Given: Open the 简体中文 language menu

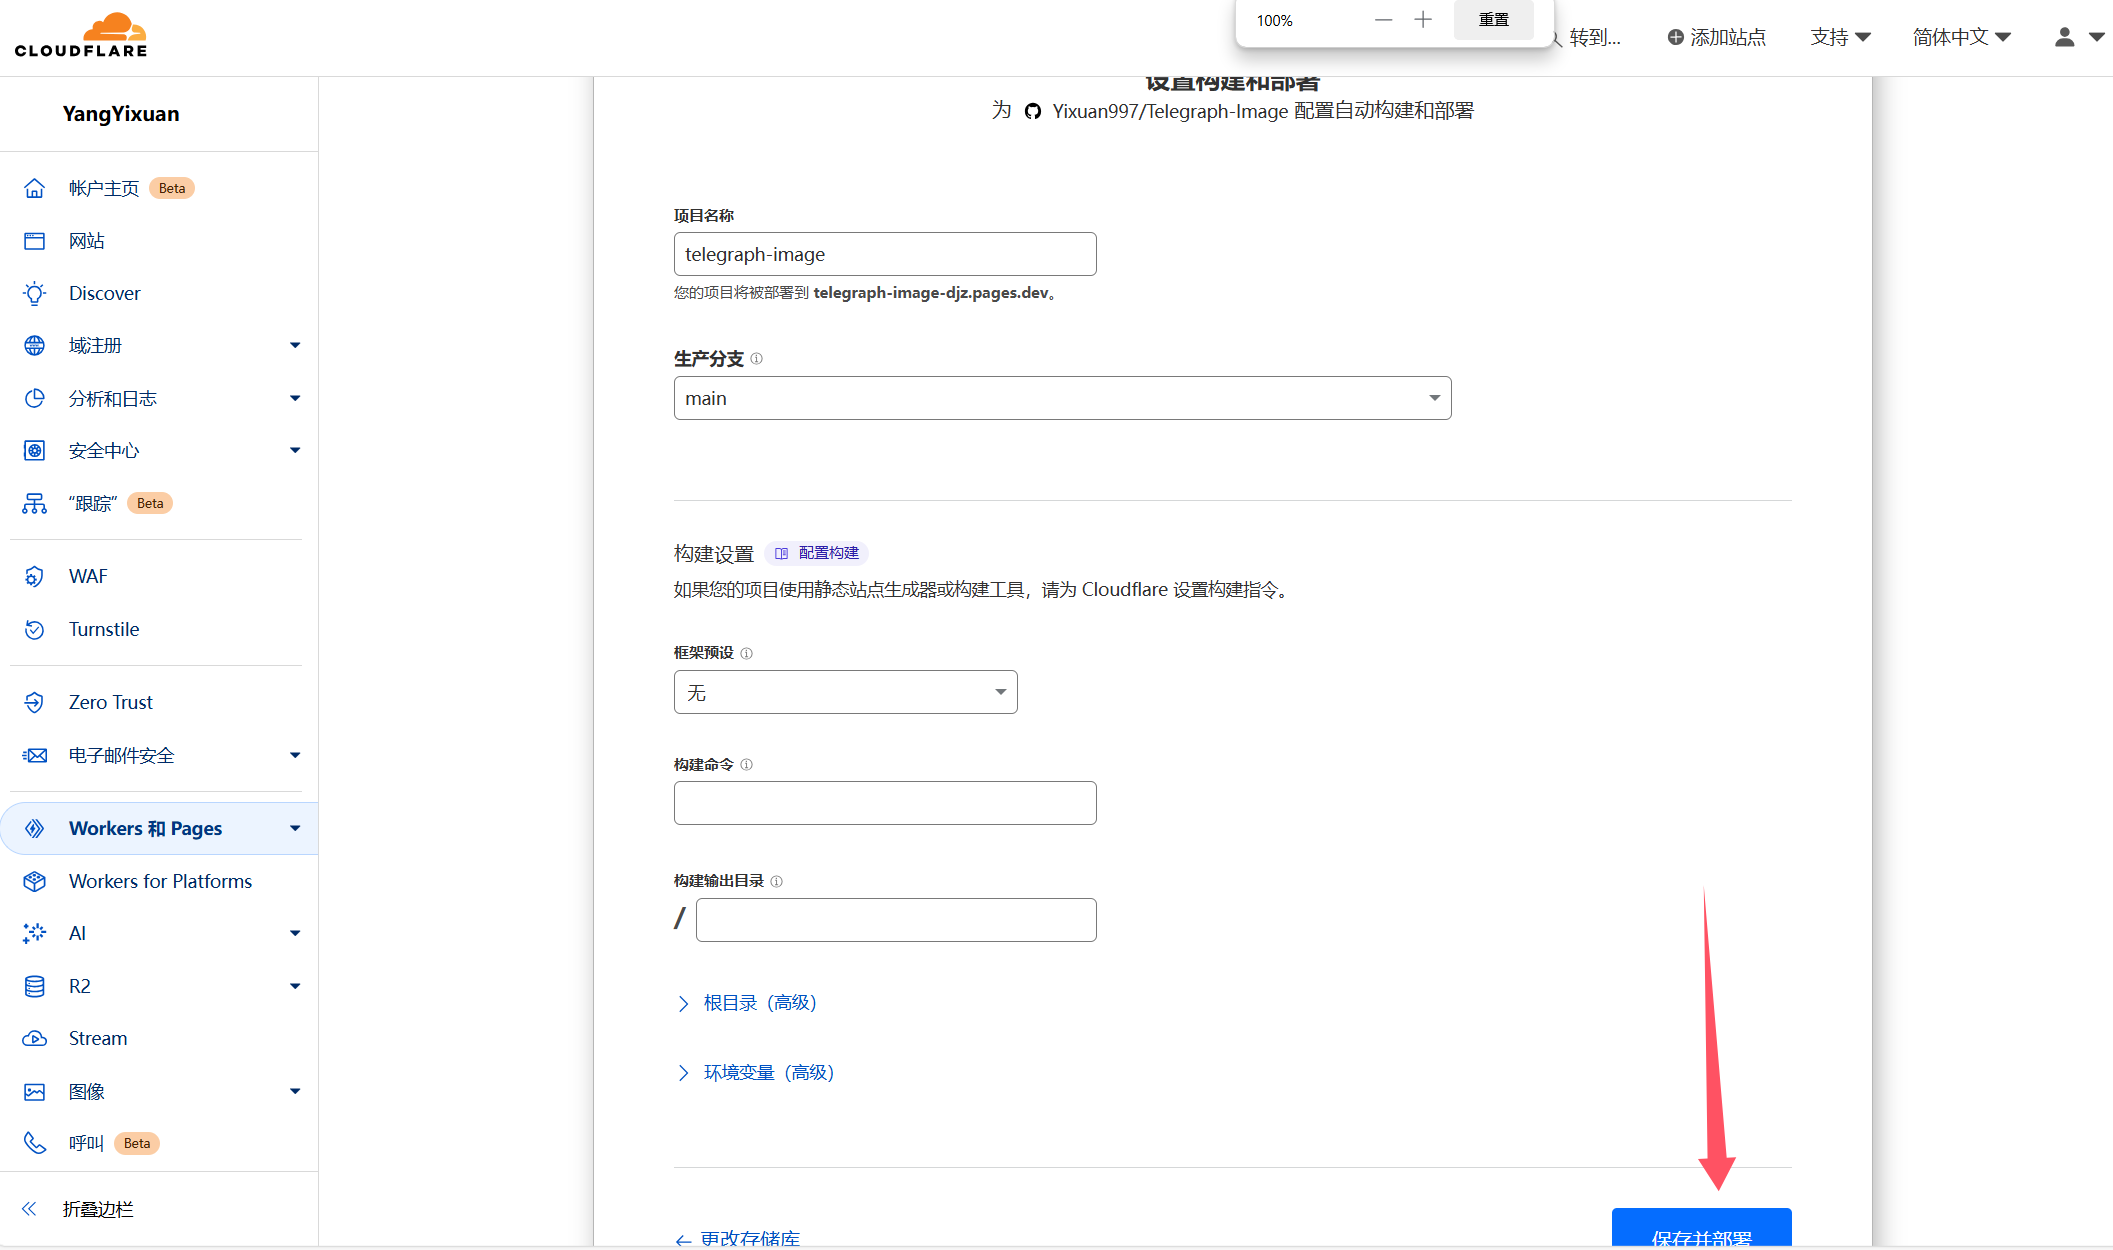Looking at the screenshot, I should 1961,37.
